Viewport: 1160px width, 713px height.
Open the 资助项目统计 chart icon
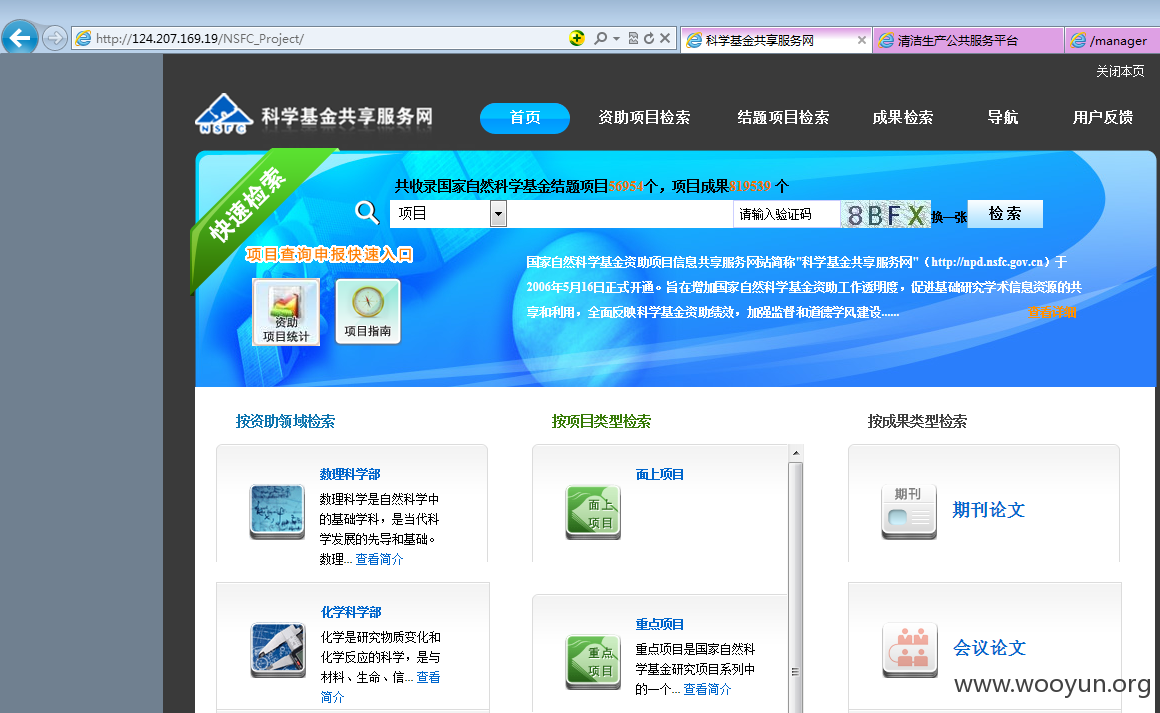click(x=286, y=312)
